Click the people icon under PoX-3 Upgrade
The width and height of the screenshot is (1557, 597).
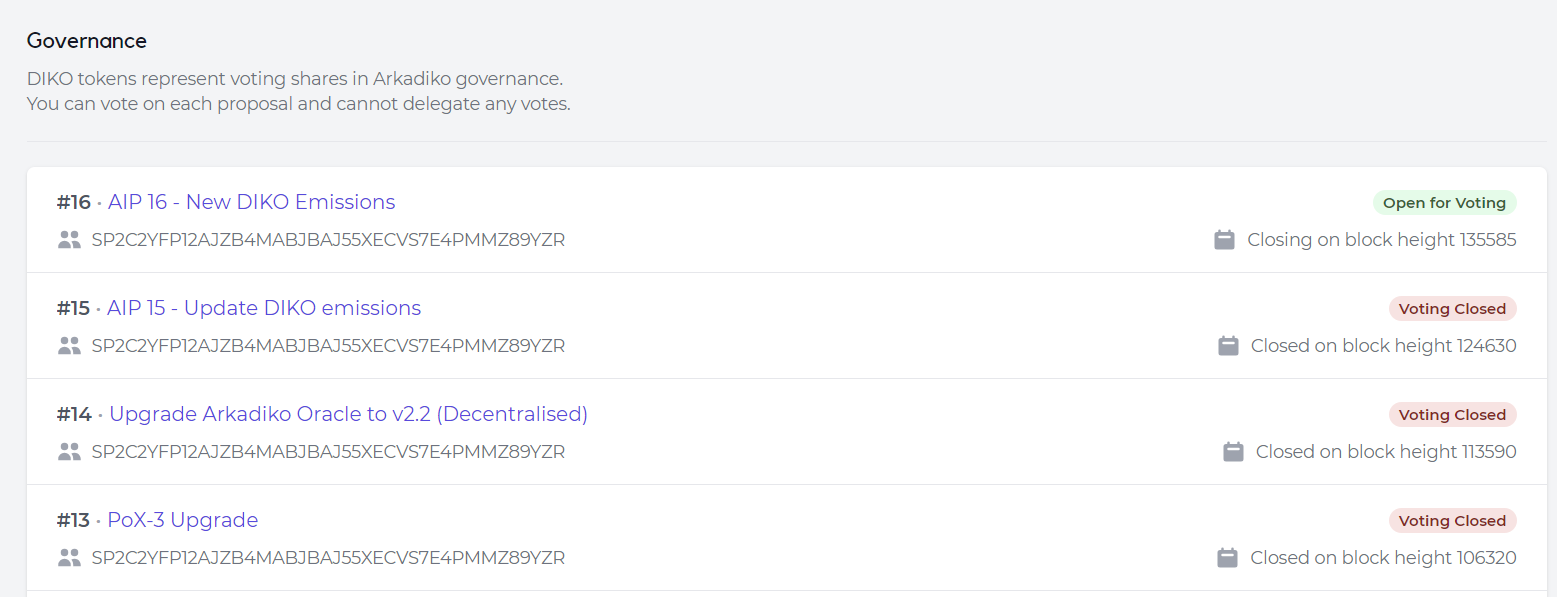(x=69, y=558)
